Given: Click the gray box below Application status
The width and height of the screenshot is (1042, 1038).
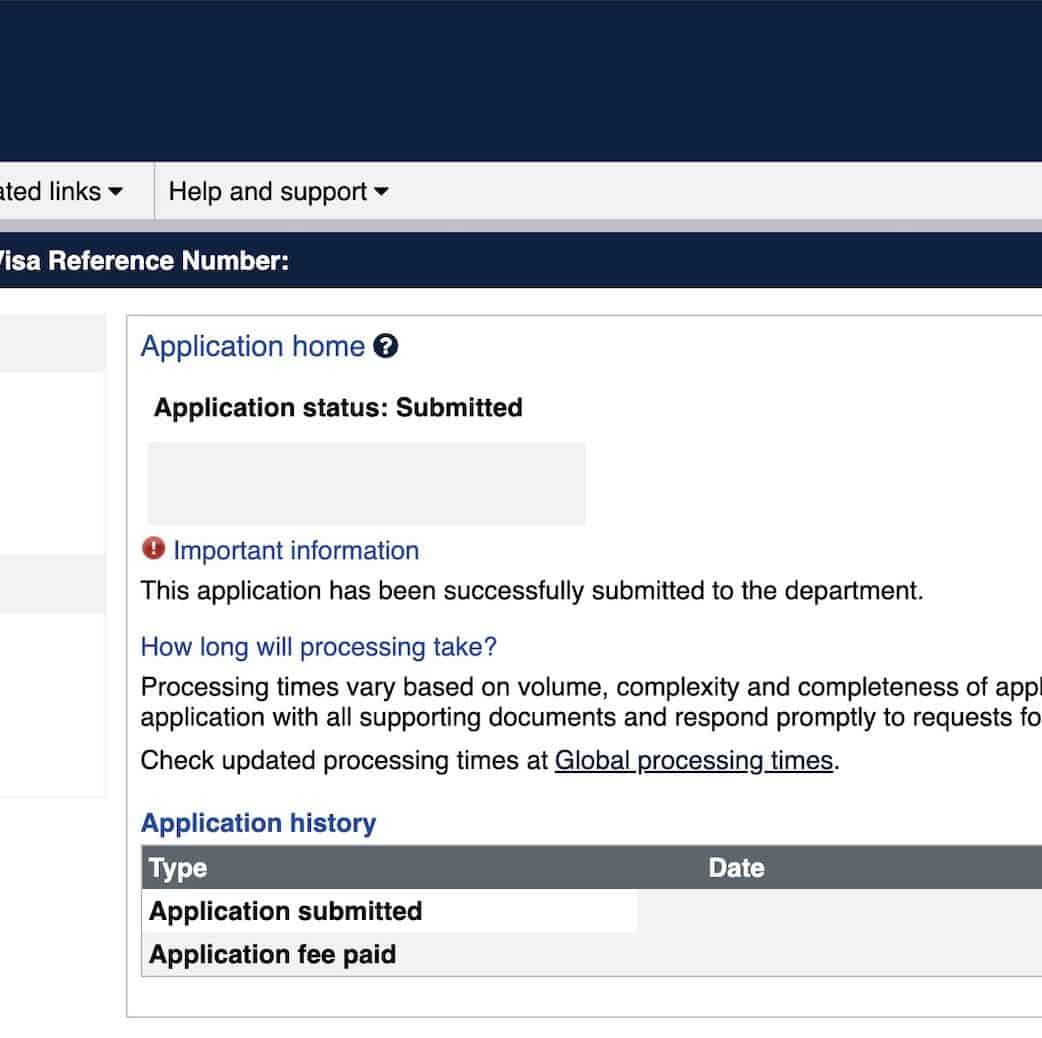Looking at the screenshot, I should pos(366,484).
